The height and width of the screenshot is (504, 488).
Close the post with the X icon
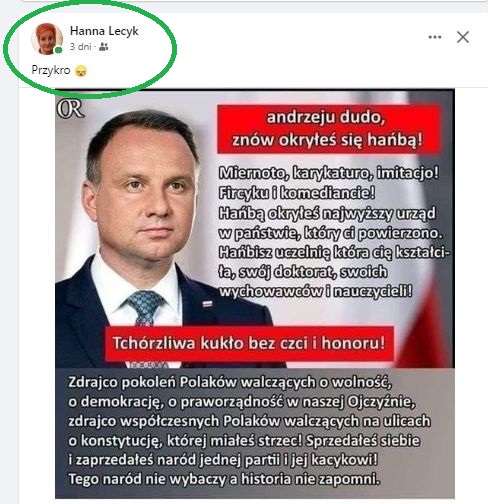click(x=463, y=37)
